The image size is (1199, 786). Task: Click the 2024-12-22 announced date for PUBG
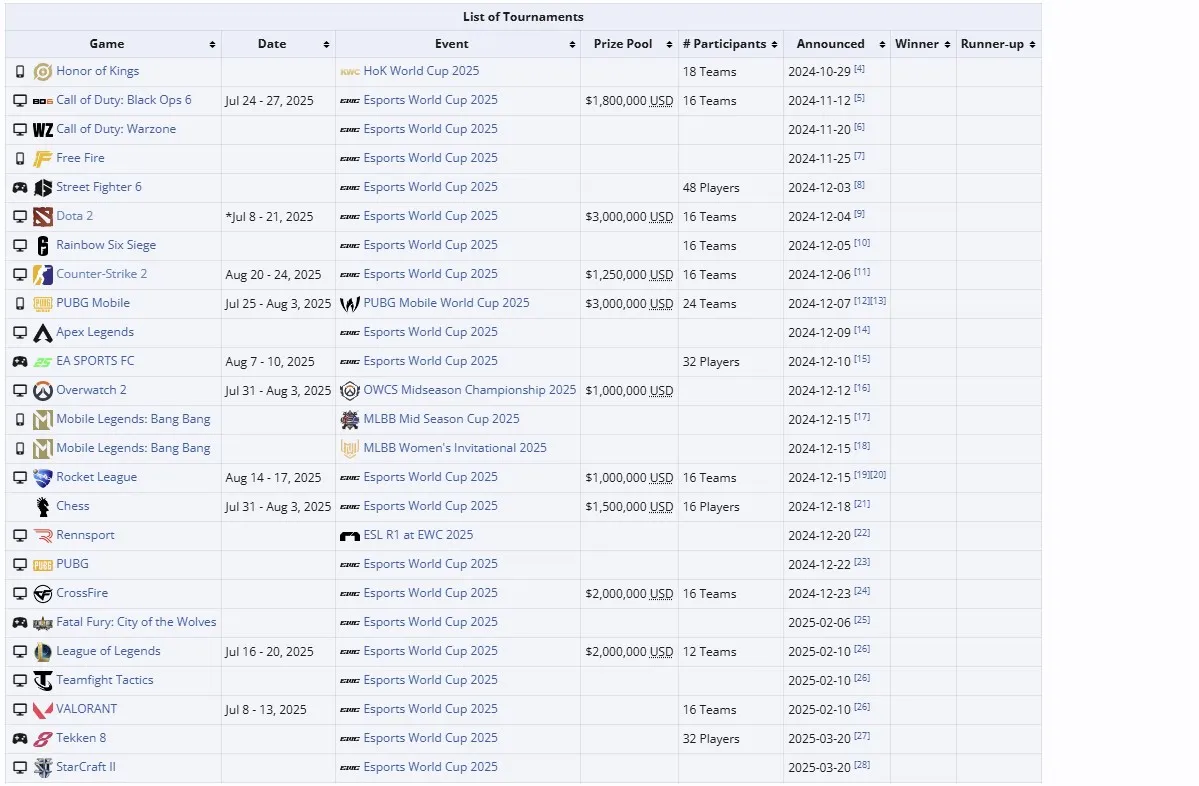pyautogui.click(x=820, y=565)
